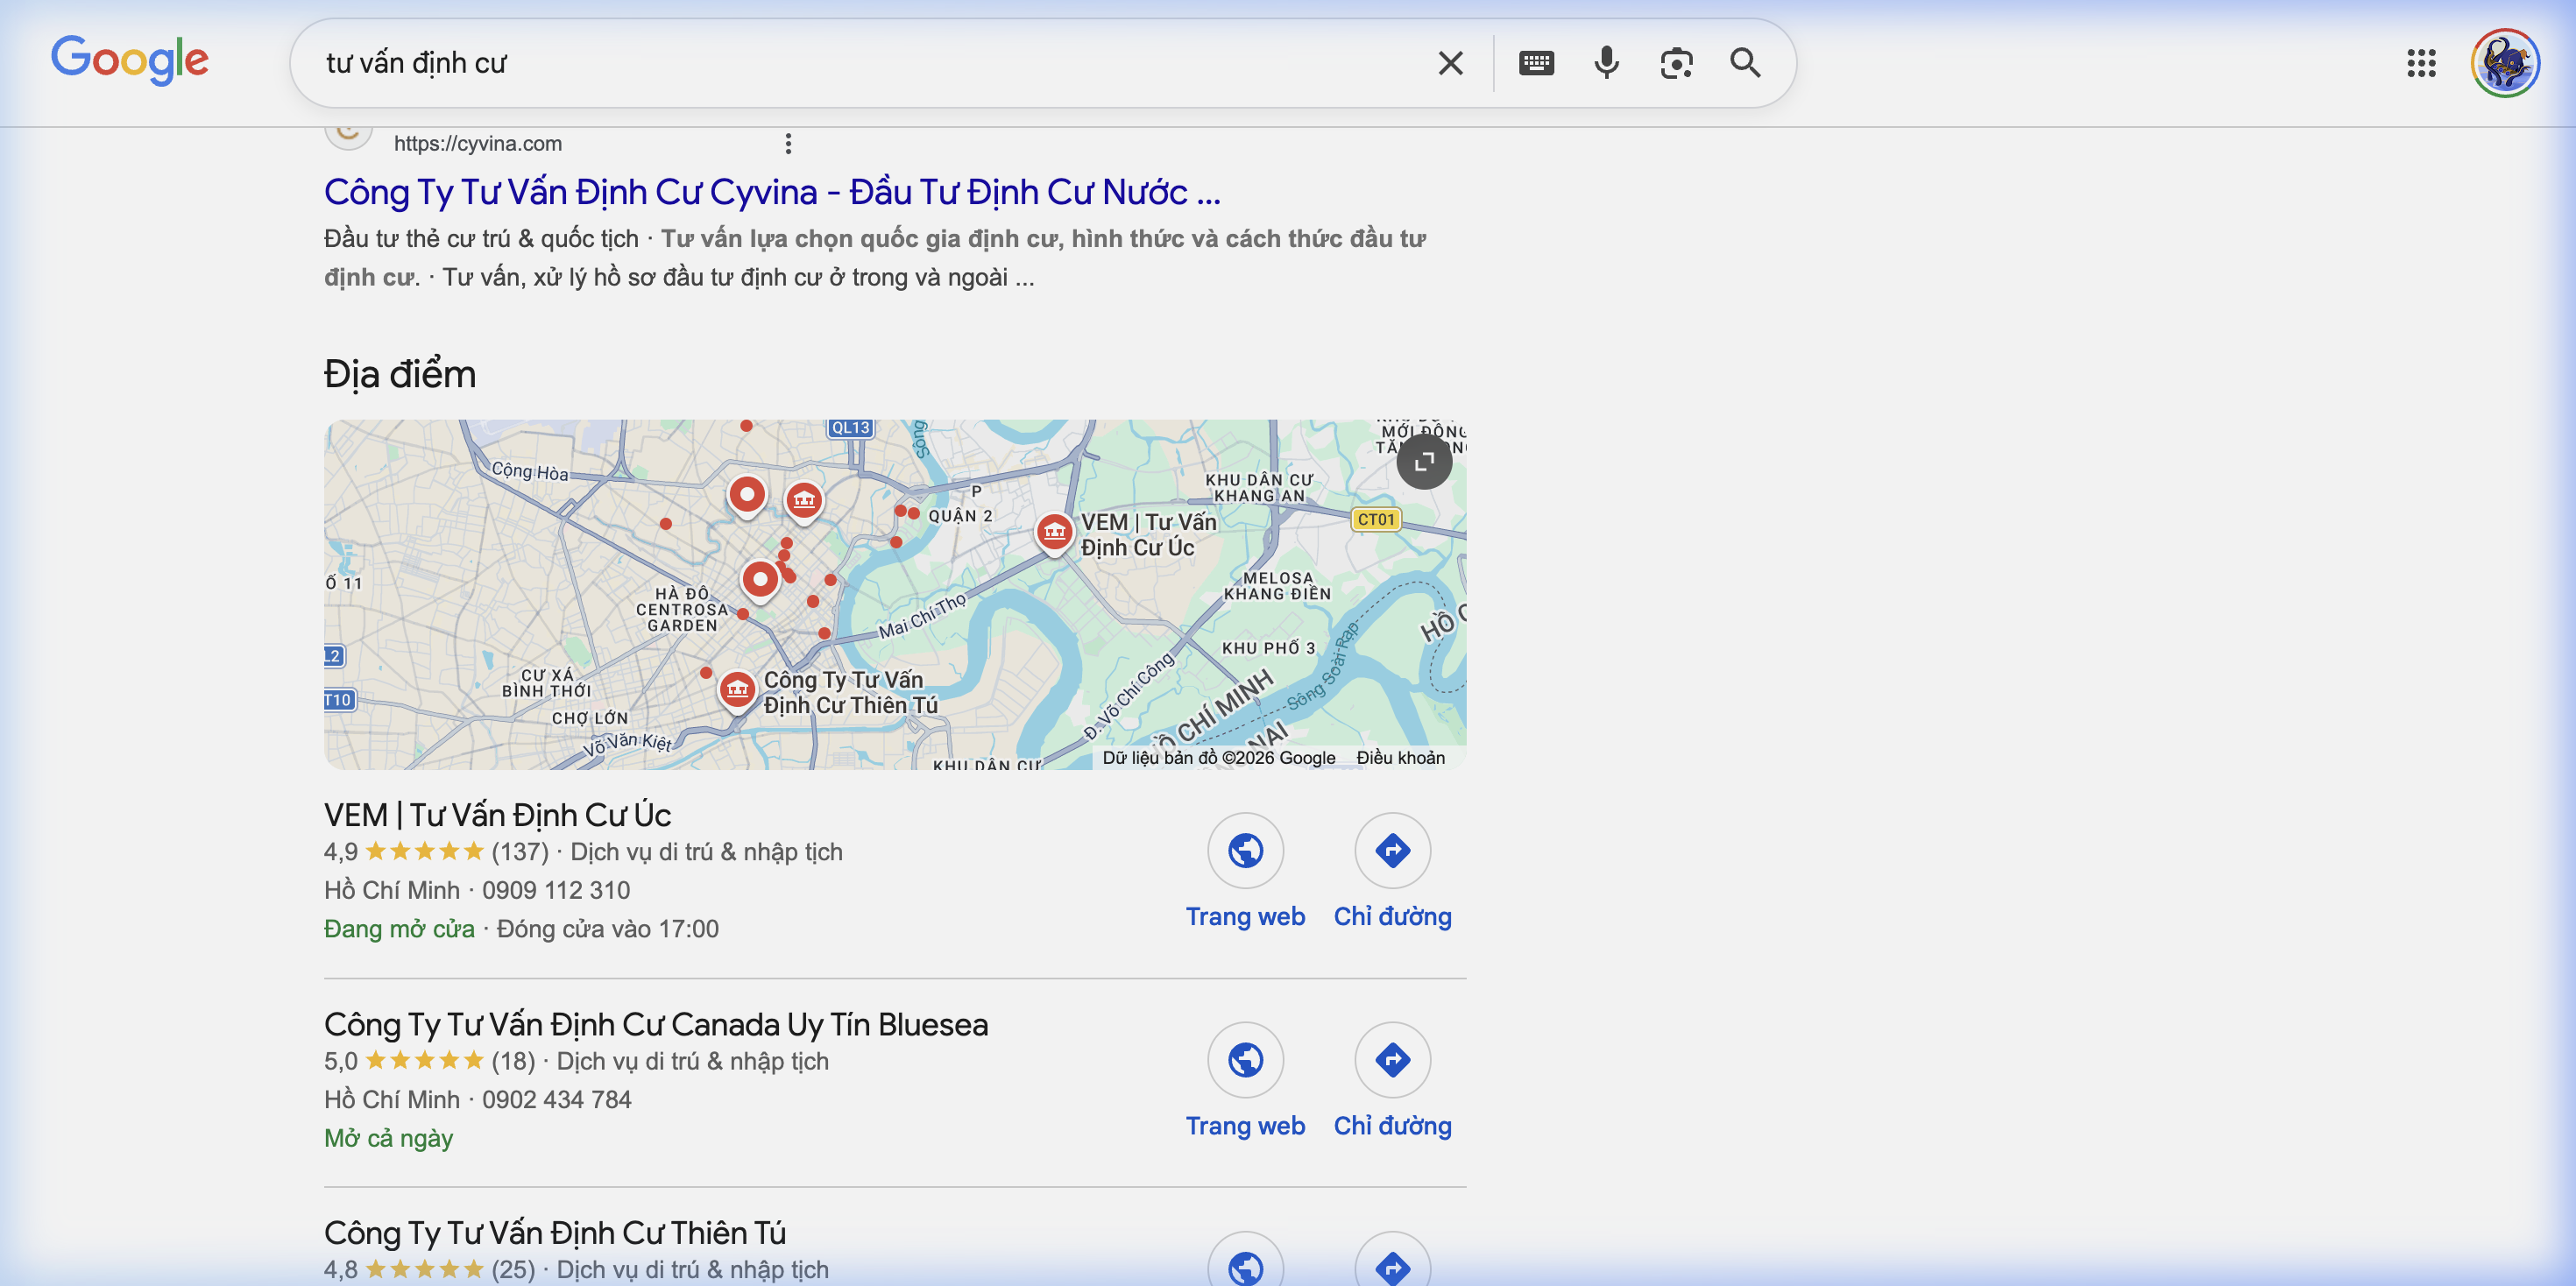Screen dimensions: 2576x1286
Task: Search by image with the camera lens icon
Action: click(x=1676, y=63)
